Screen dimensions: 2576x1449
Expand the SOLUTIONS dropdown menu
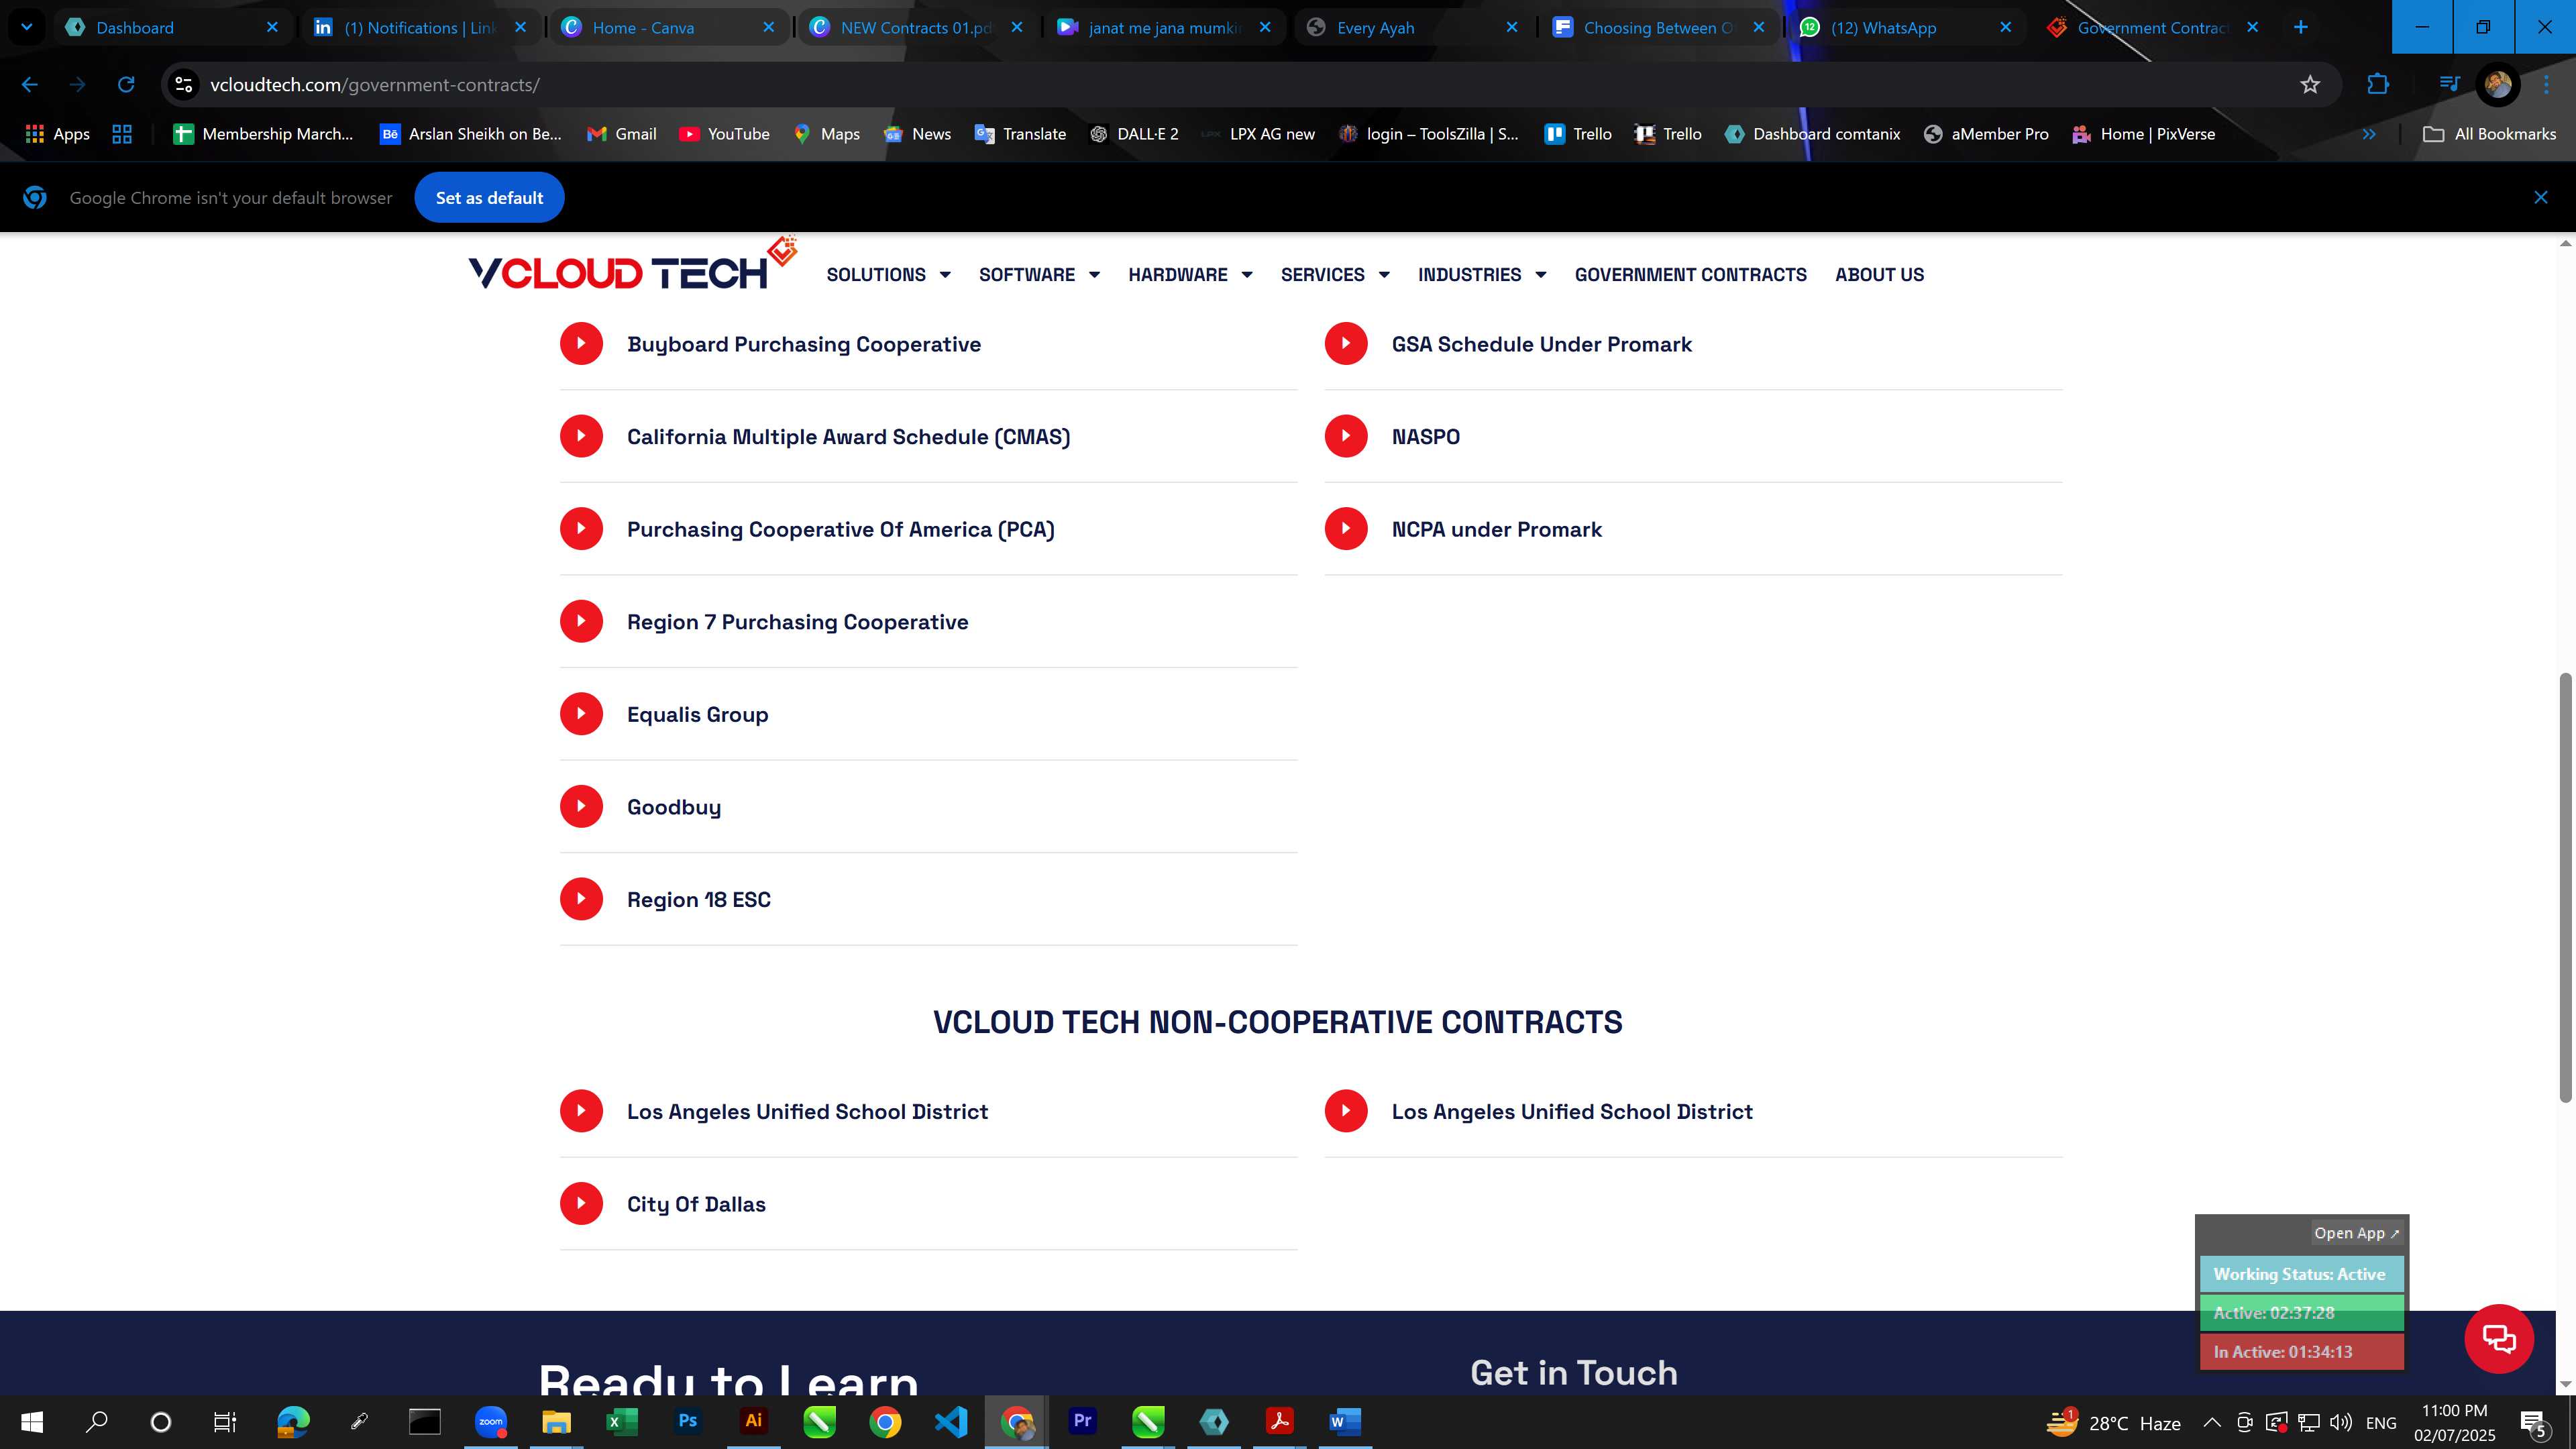888,274
